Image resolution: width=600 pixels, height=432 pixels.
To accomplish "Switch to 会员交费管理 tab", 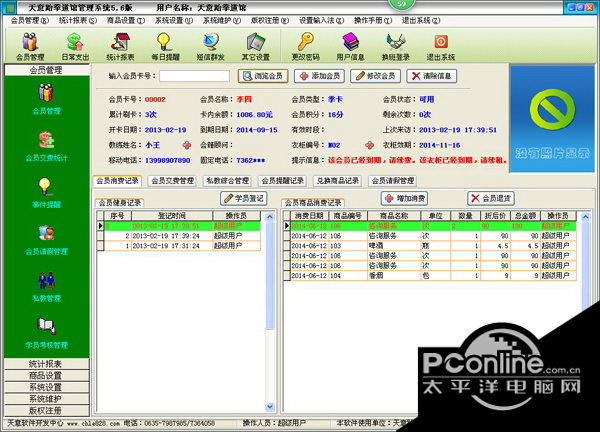I will (x=172, y=181).
